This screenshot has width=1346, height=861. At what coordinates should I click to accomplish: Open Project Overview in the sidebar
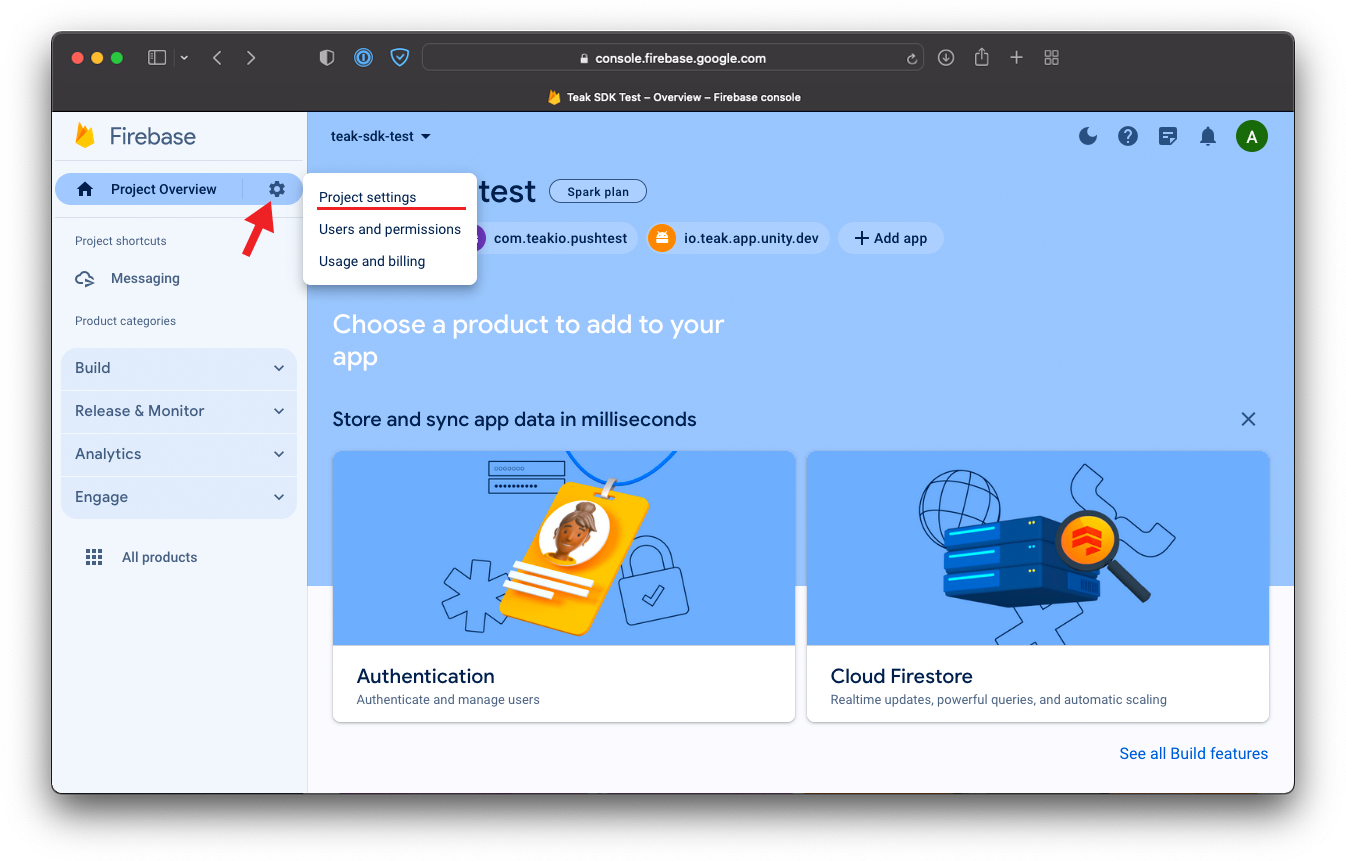(x=164, y=189)
